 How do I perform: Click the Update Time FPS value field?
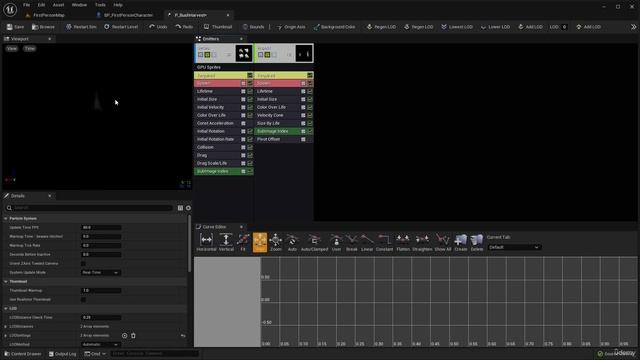click(101, 228)
